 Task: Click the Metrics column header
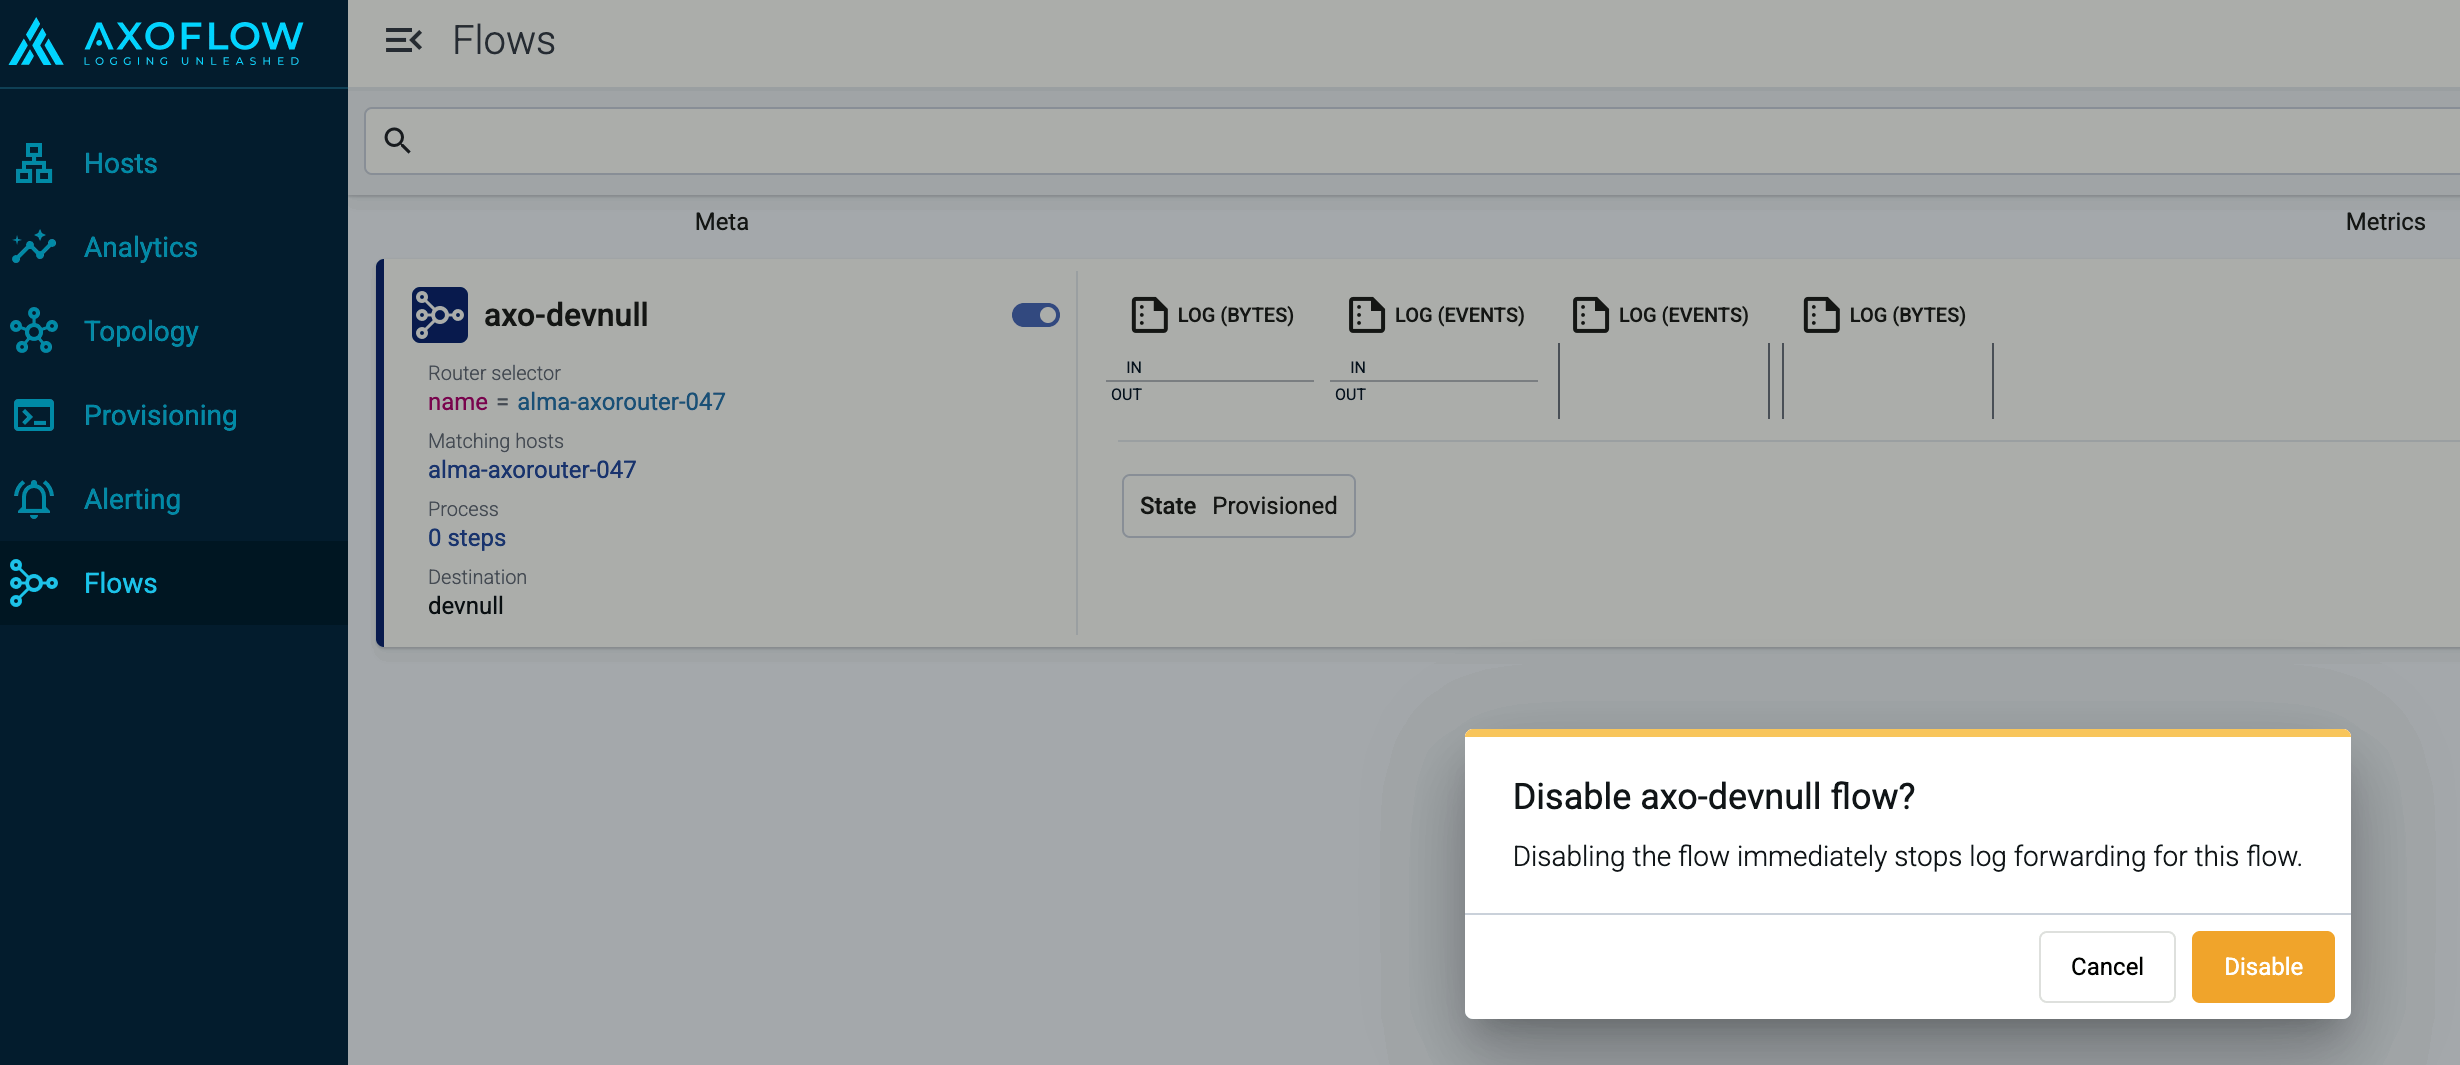coord(2386,222)
